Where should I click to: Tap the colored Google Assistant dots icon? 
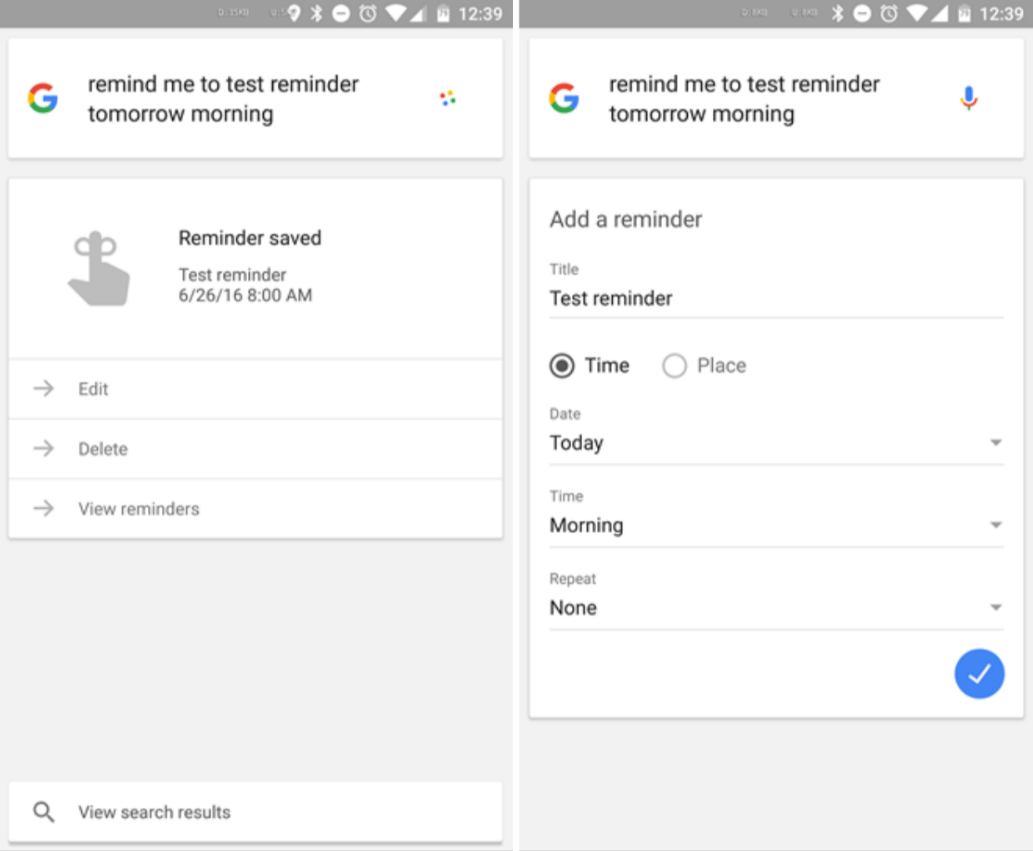448,98
